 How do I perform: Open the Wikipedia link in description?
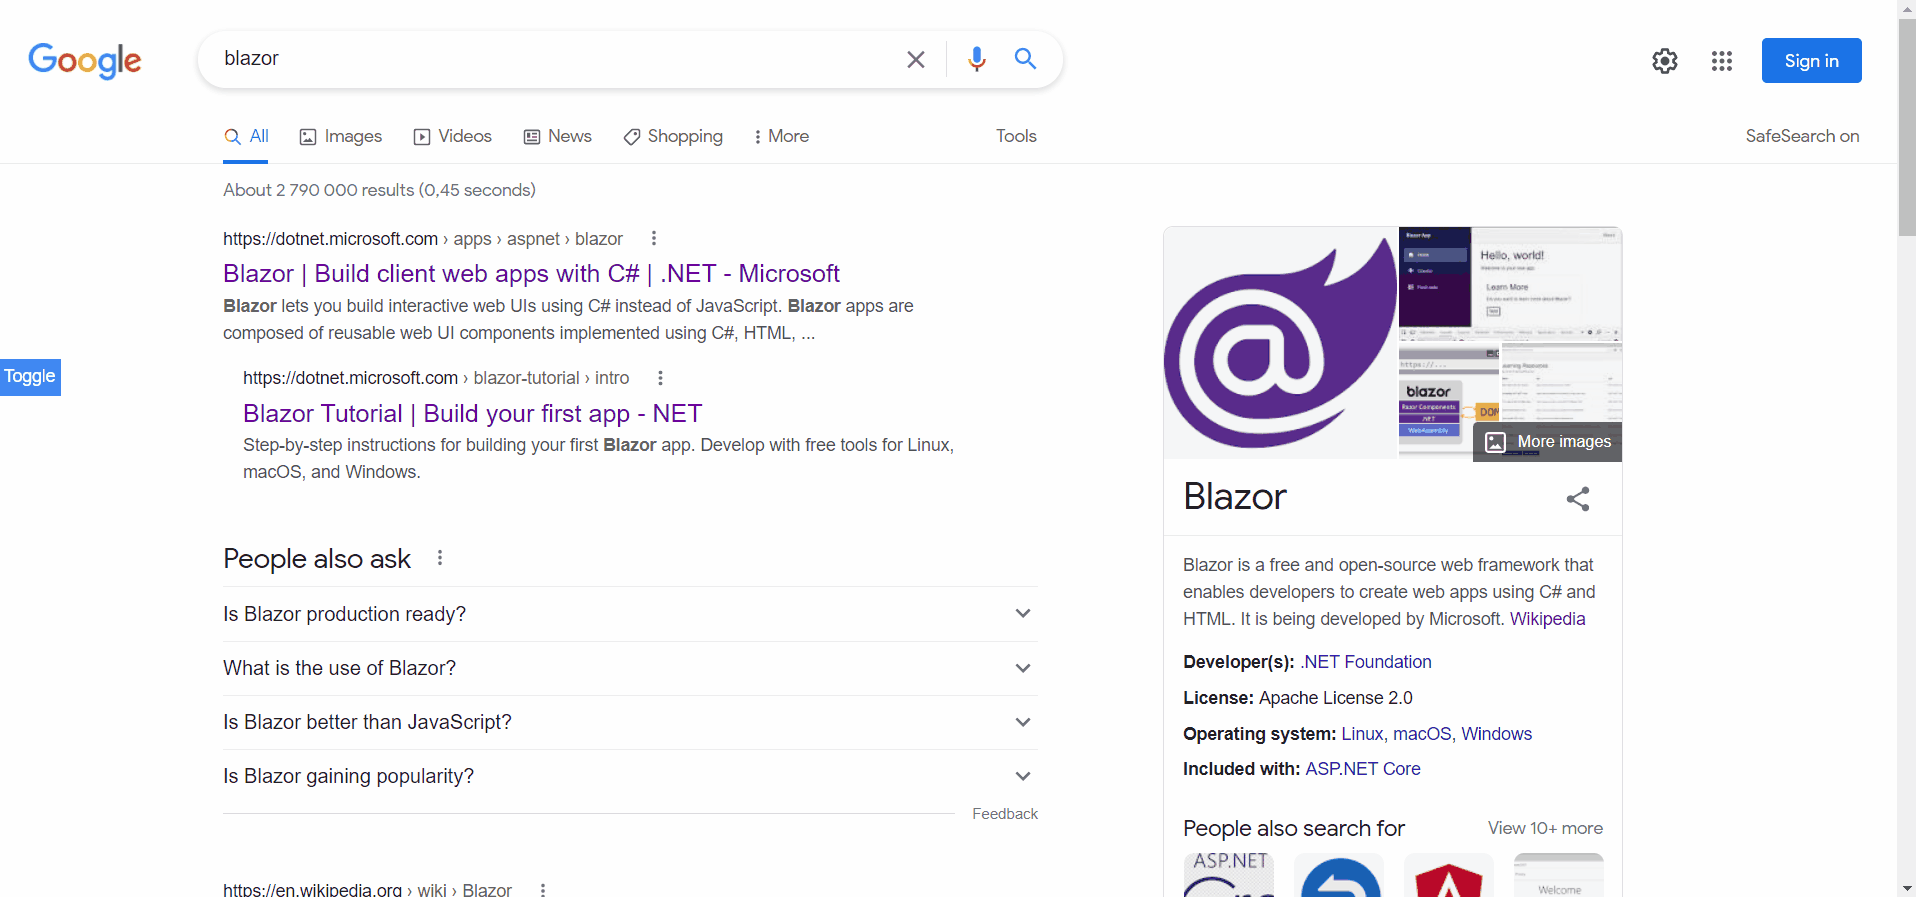[1547, 619]
